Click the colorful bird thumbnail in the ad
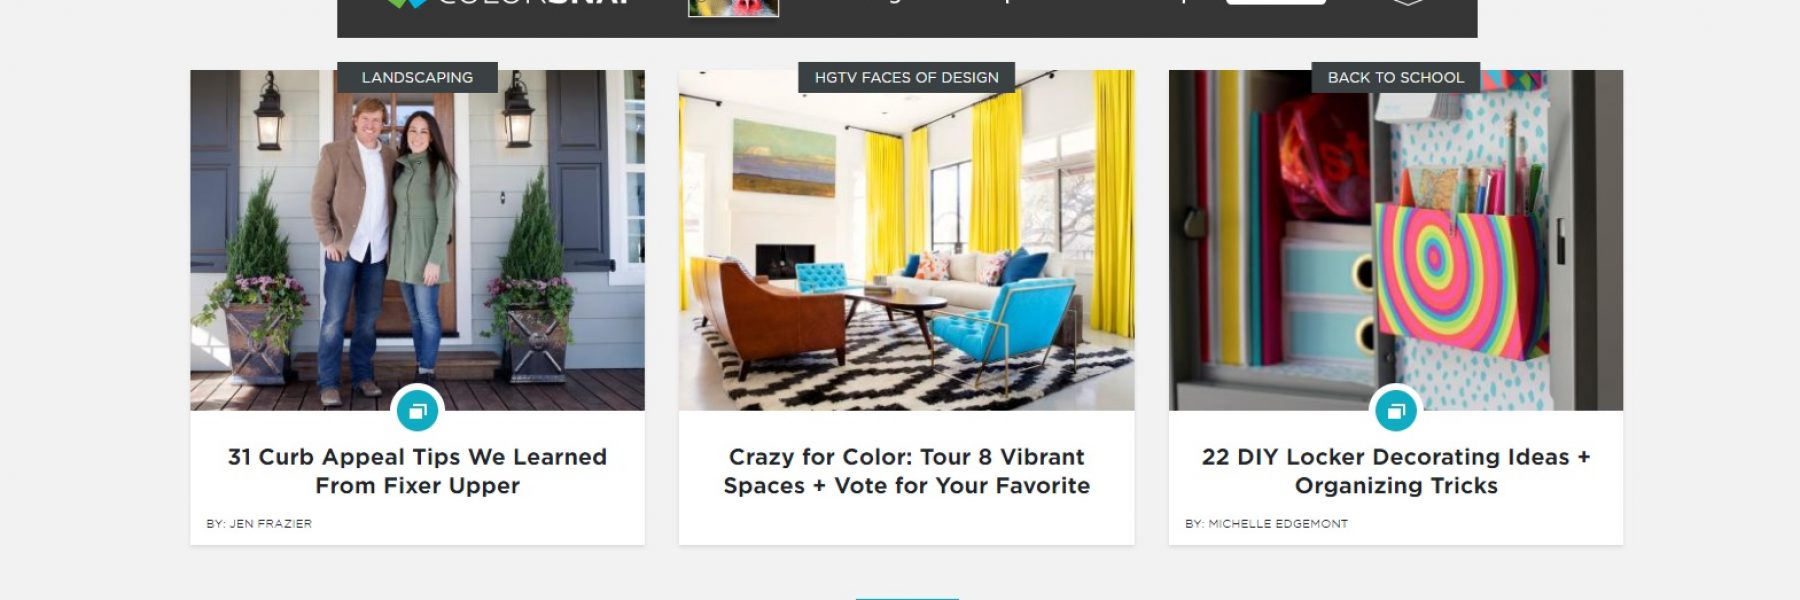Image resolution: width=1800 pixels, height=600 pixels. (x=733, y=8)
